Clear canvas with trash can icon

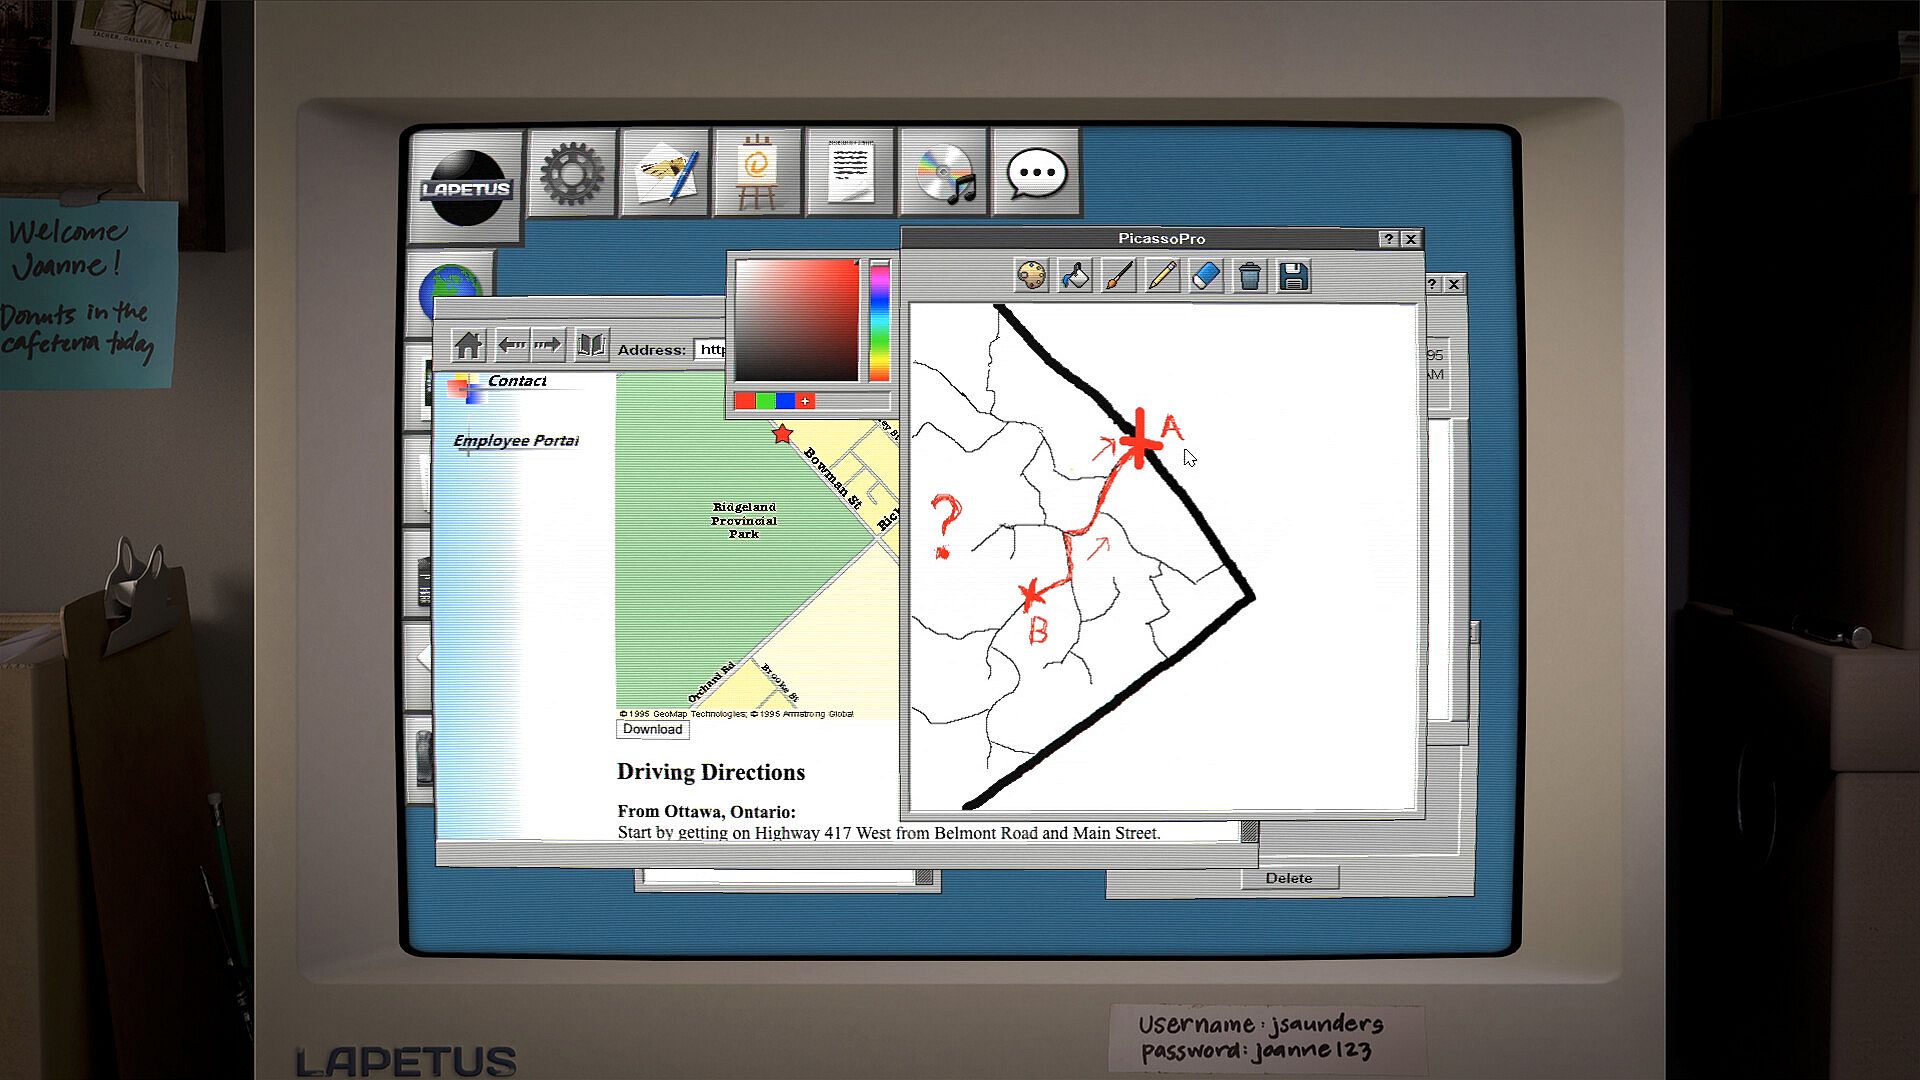(x=1250, y=276)
